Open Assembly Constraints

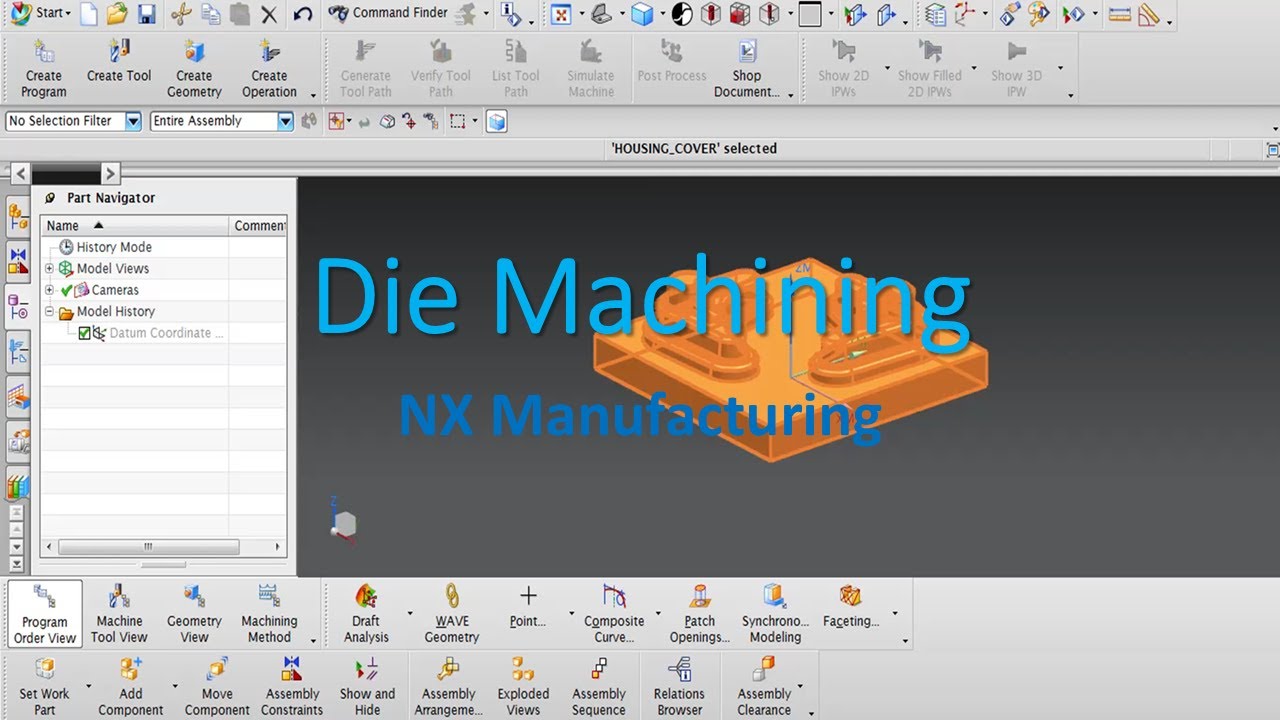(x=292, y=686)
